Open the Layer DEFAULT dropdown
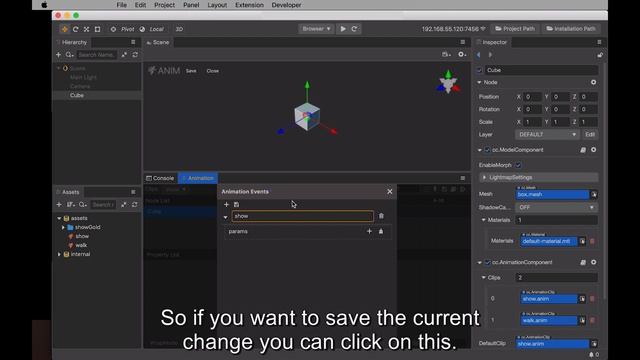 click(x=547, y=134)
